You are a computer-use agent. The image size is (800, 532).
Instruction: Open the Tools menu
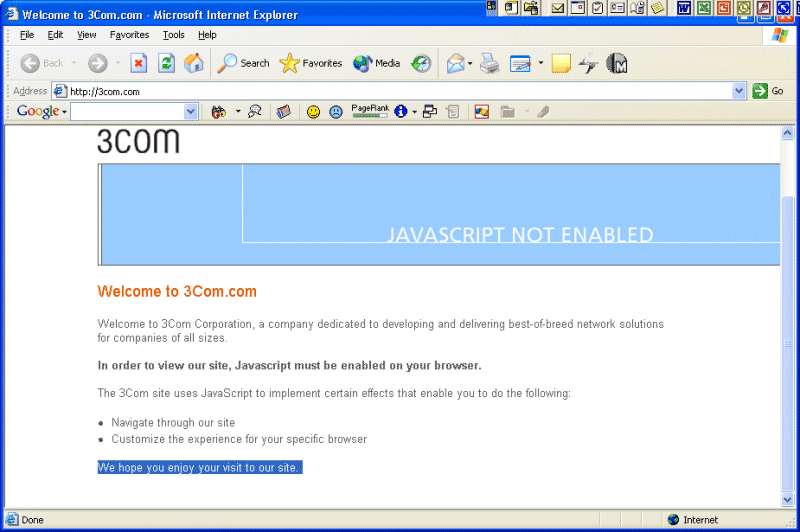[173, 35]
